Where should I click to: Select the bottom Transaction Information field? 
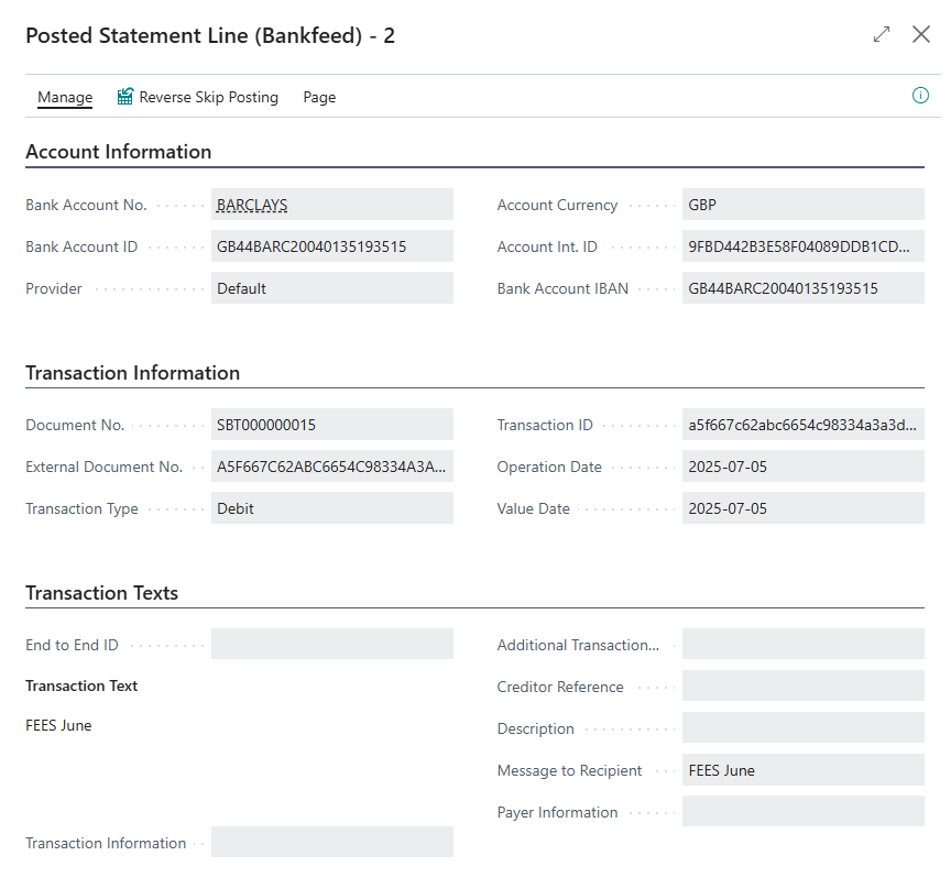point(332,842)
